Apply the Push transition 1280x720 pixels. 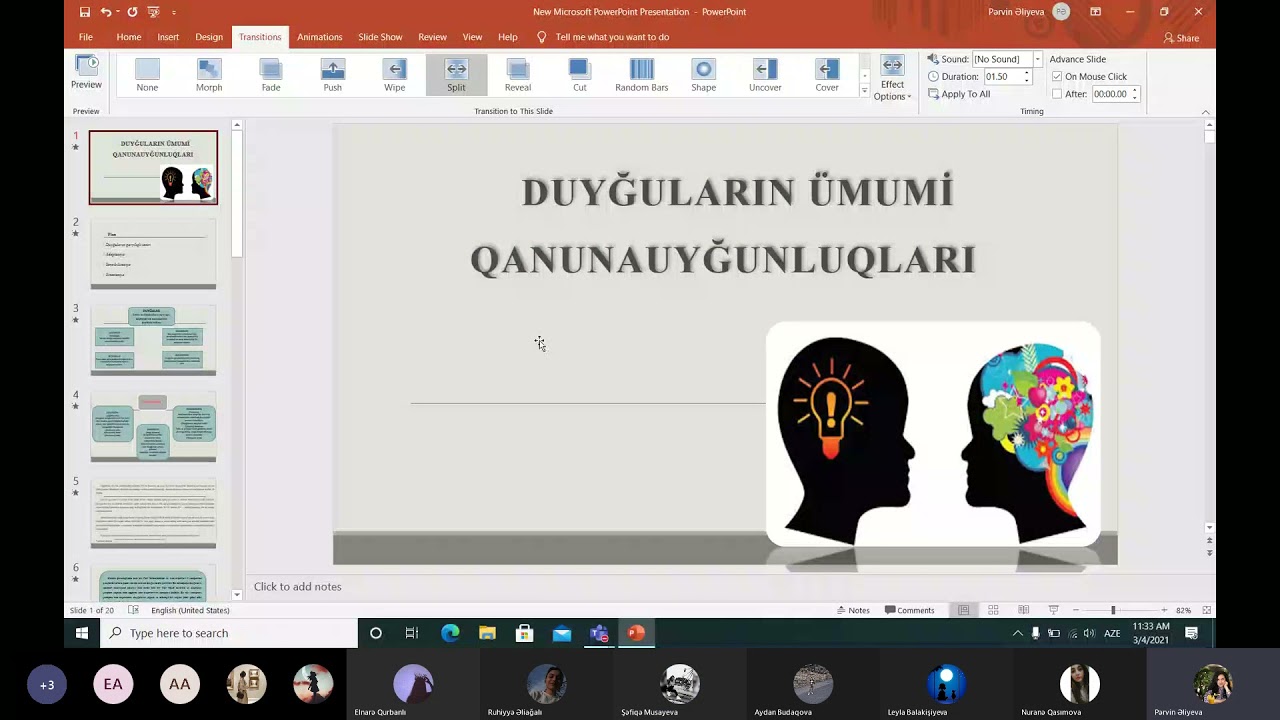click(333, 75)
